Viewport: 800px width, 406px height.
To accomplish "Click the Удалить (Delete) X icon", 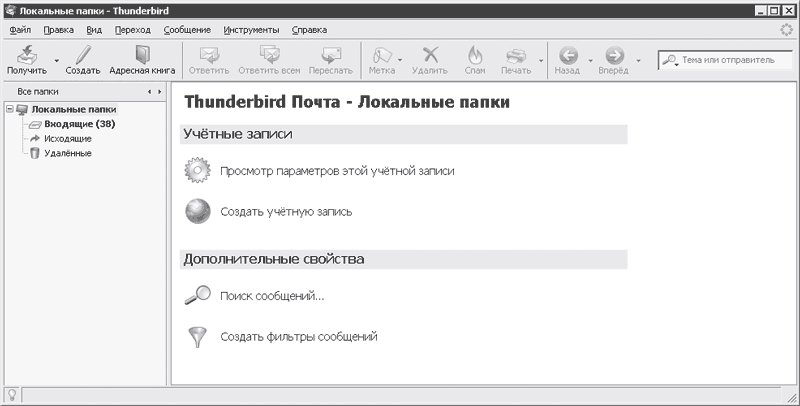I will coord(430,56).
